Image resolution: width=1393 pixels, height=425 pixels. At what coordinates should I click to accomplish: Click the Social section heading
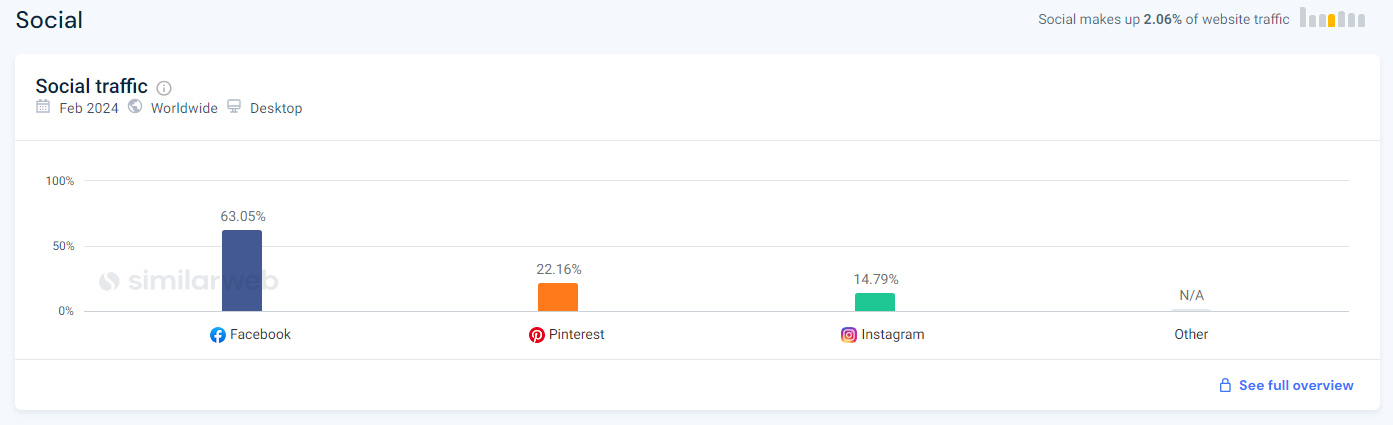[49, 19]
